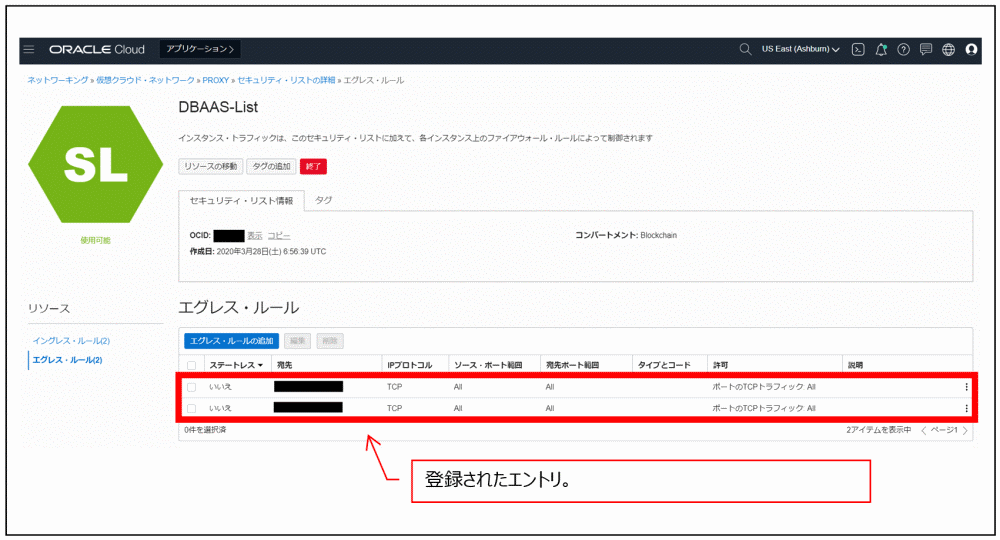Check the second egress rule checkbox
The width and height of the screenshot is (1000, 540).
coord(191,408)
